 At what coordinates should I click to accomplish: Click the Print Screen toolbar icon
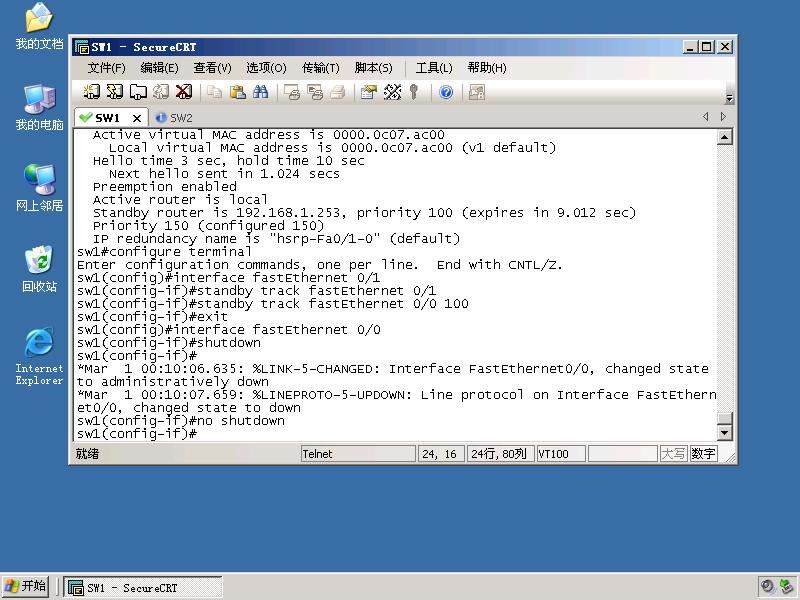(x=292, y=92)
